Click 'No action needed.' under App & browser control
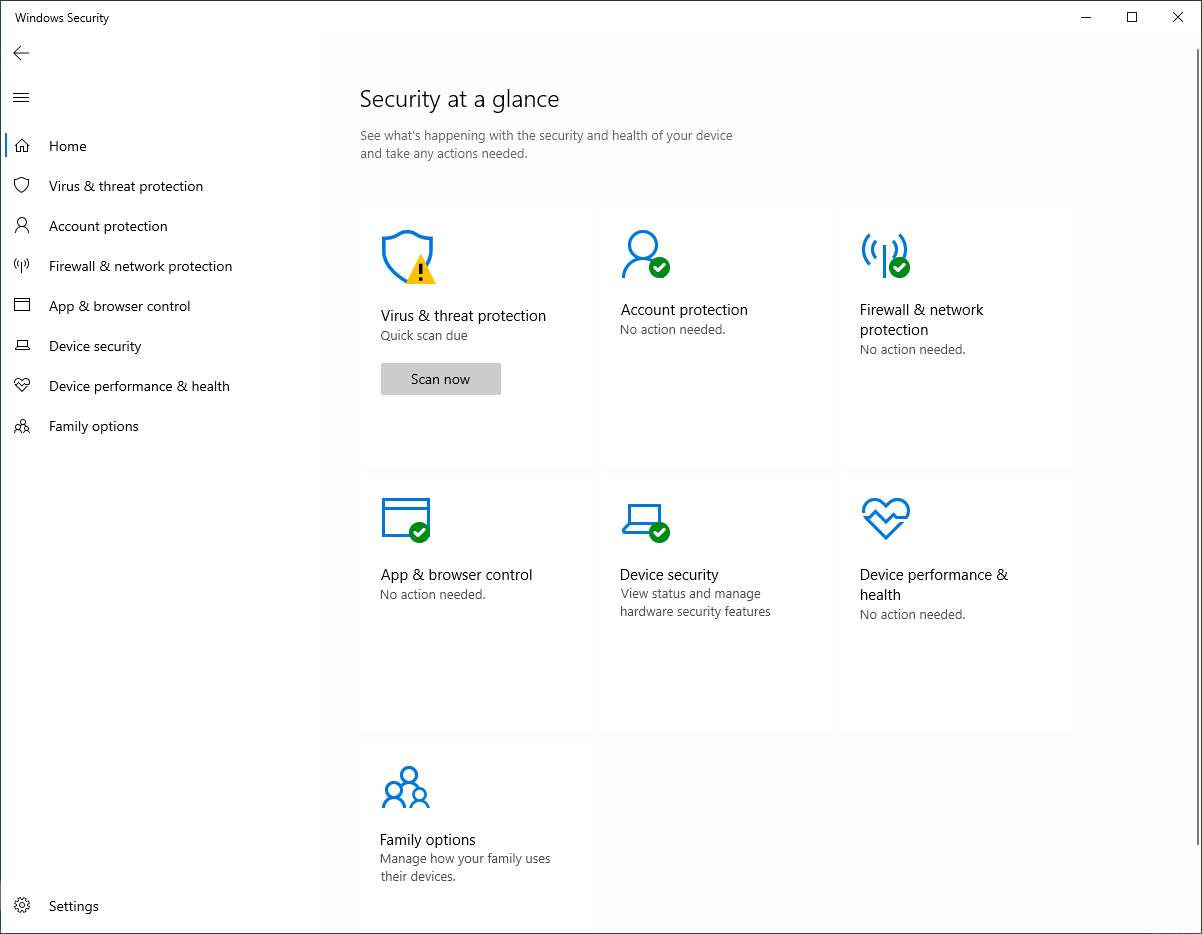This screenshot has width=1202, height=934. [433, 595]
